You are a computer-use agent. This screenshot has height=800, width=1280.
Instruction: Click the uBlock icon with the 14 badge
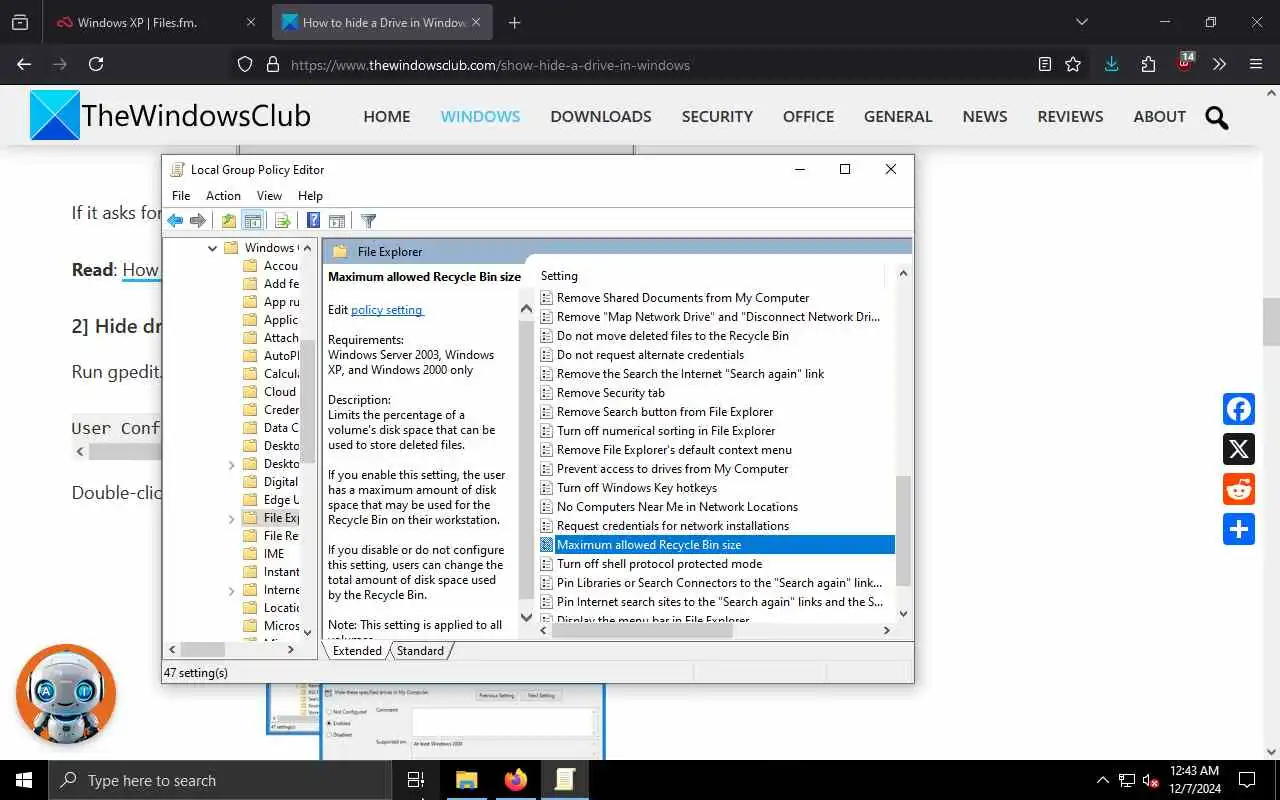(1185, 63)
